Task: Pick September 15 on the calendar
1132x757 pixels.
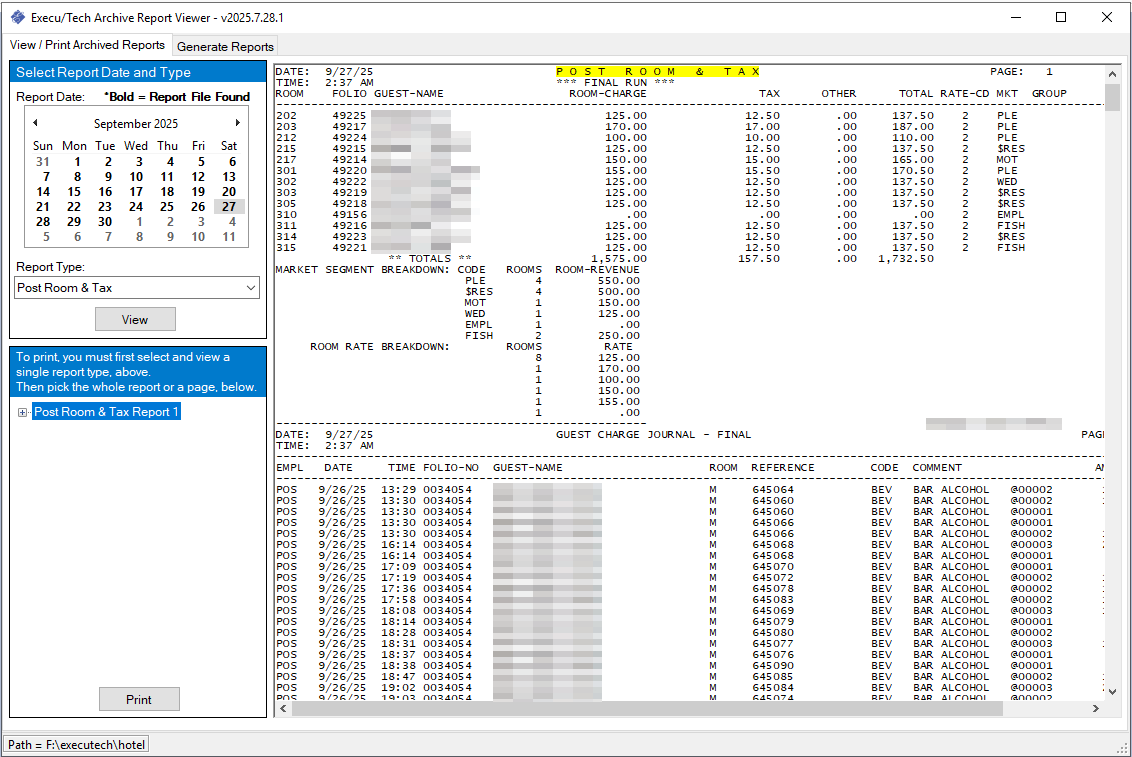Action: [x=74, y=192]
